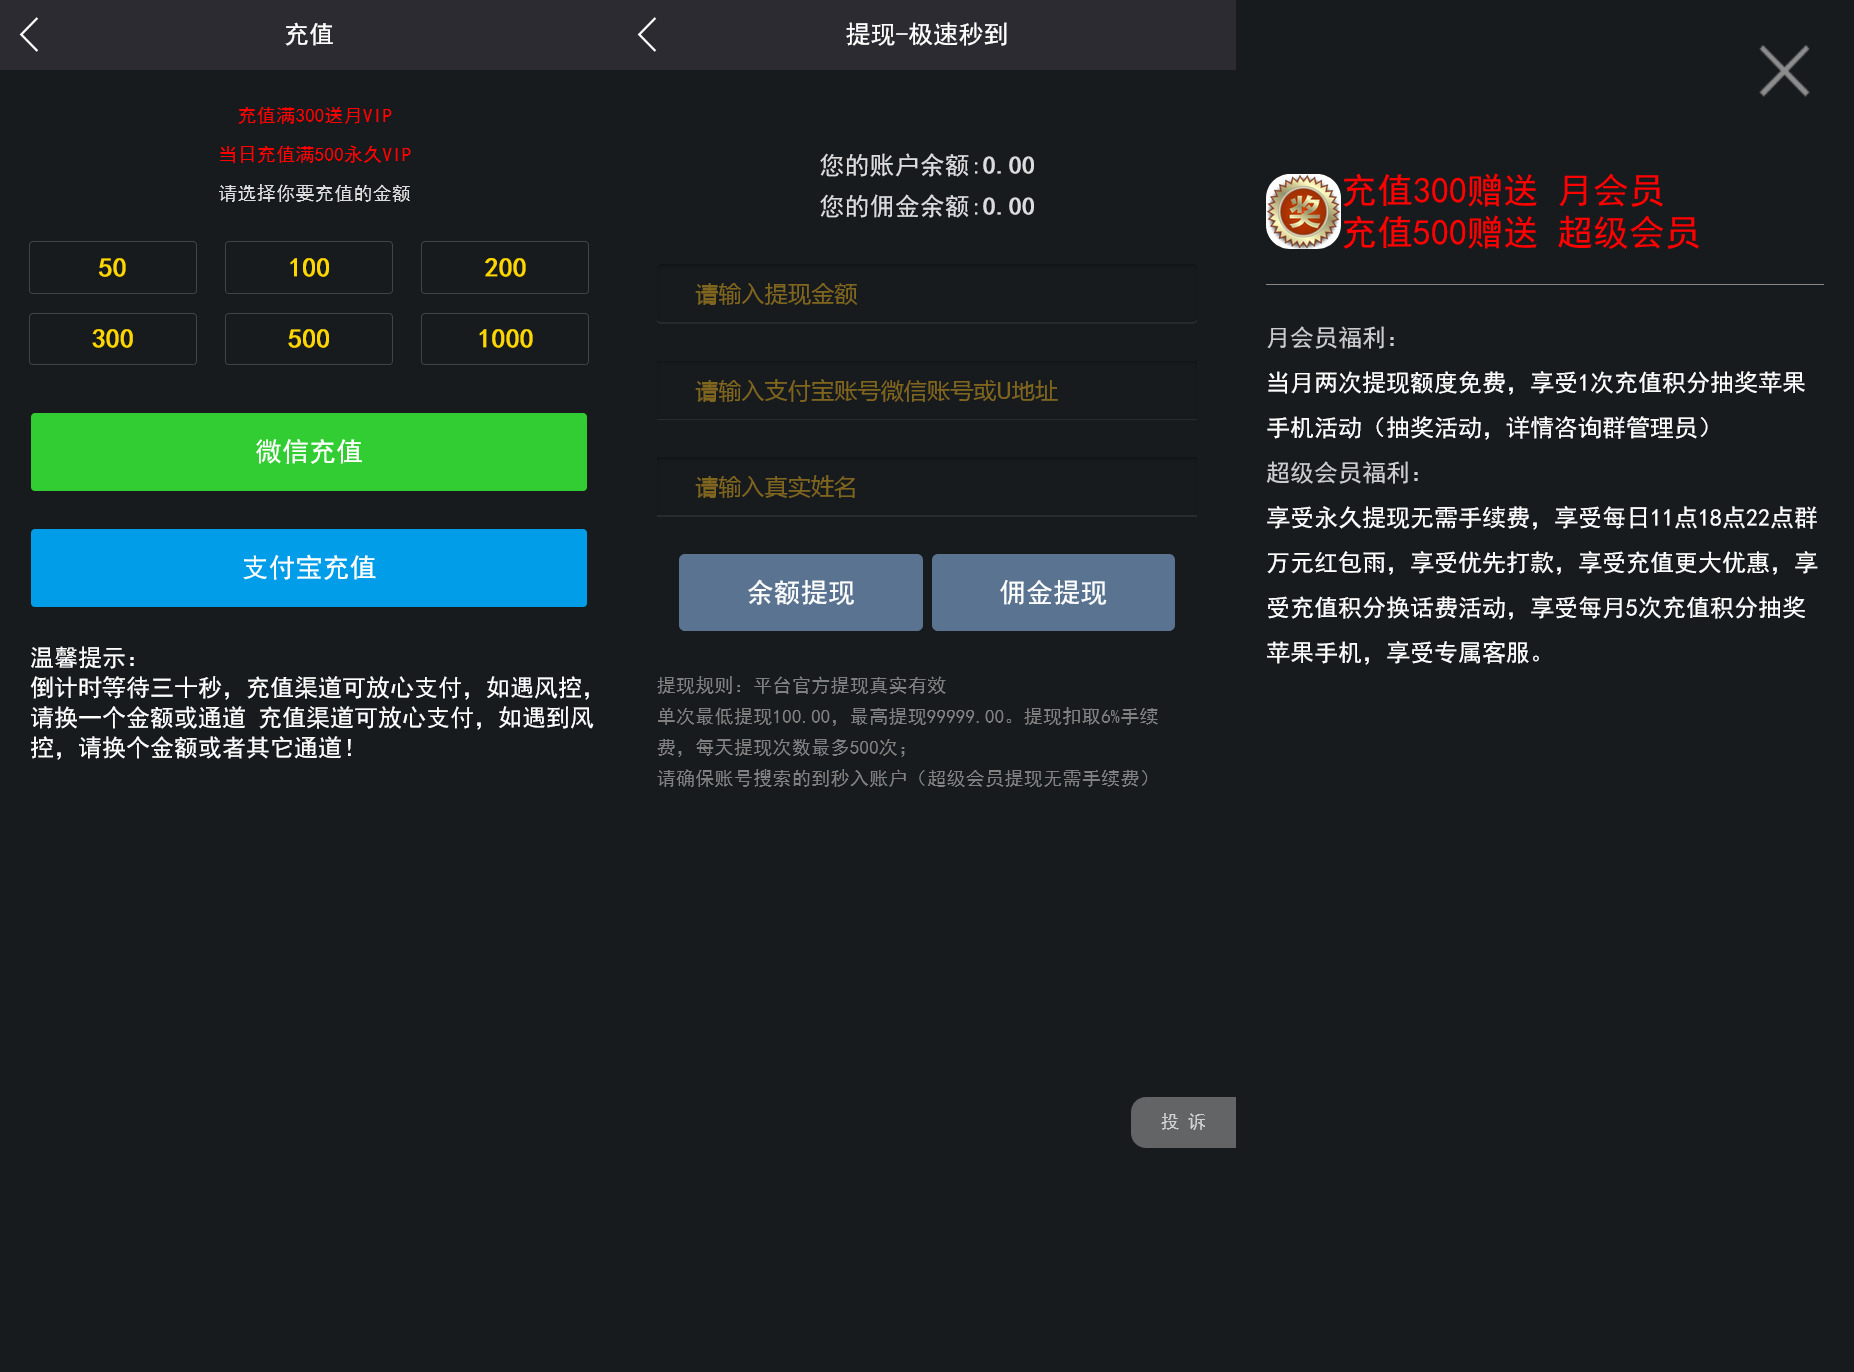Select the 200 recharge amount
The height and width of the screenshot is (1372, 1854).
pyautogui.click(x=504, y=267)
